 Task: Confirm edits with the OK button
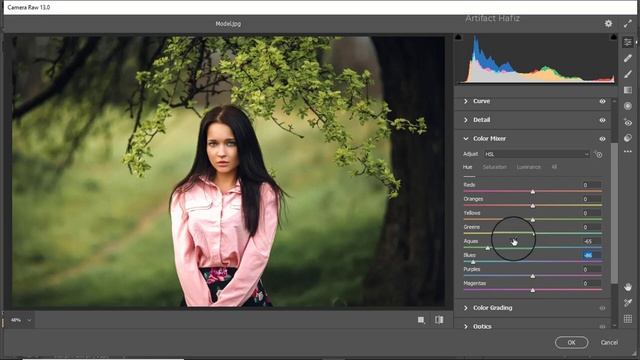pos(571,342)
